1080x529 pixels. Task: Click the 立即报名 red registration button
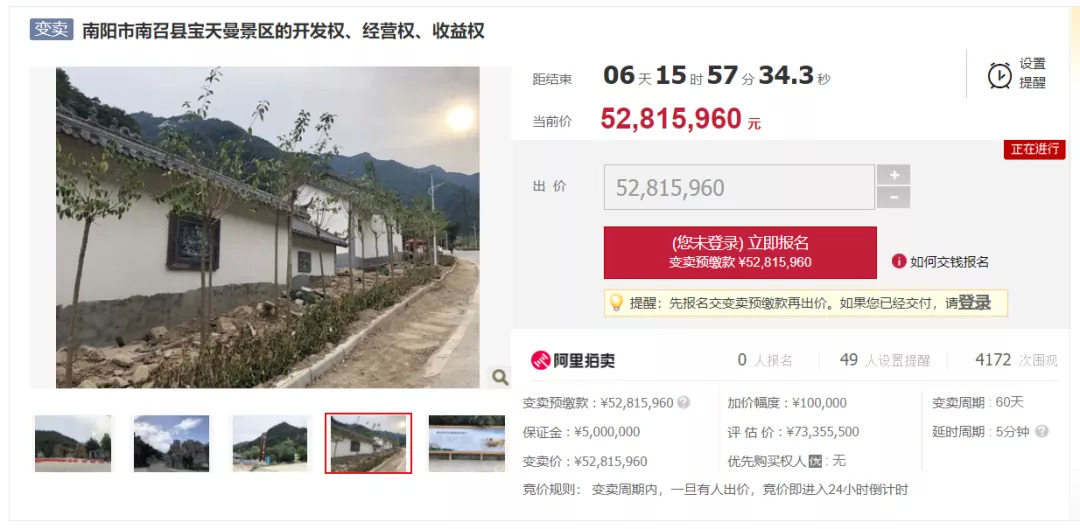(740, 252)
